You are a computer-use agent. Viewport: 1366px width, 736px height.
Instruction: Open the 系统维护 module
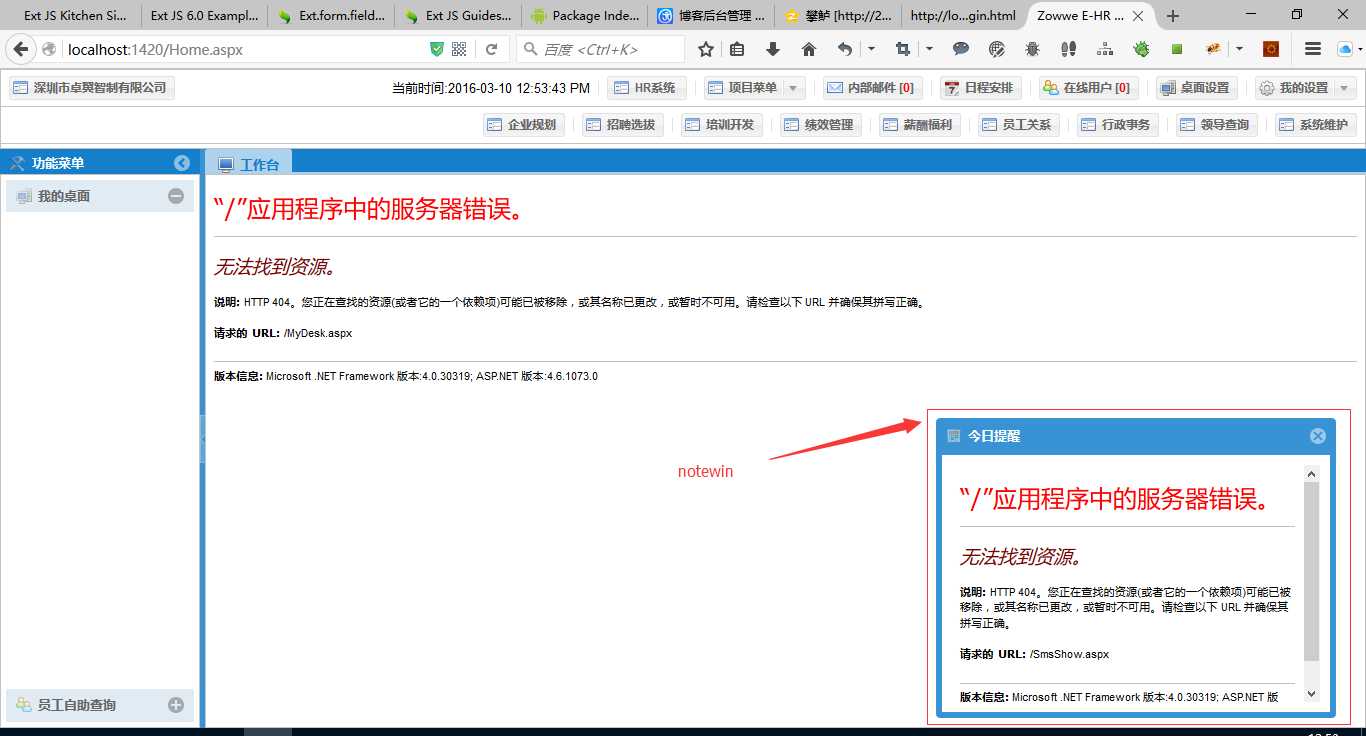pos(1314,125)
